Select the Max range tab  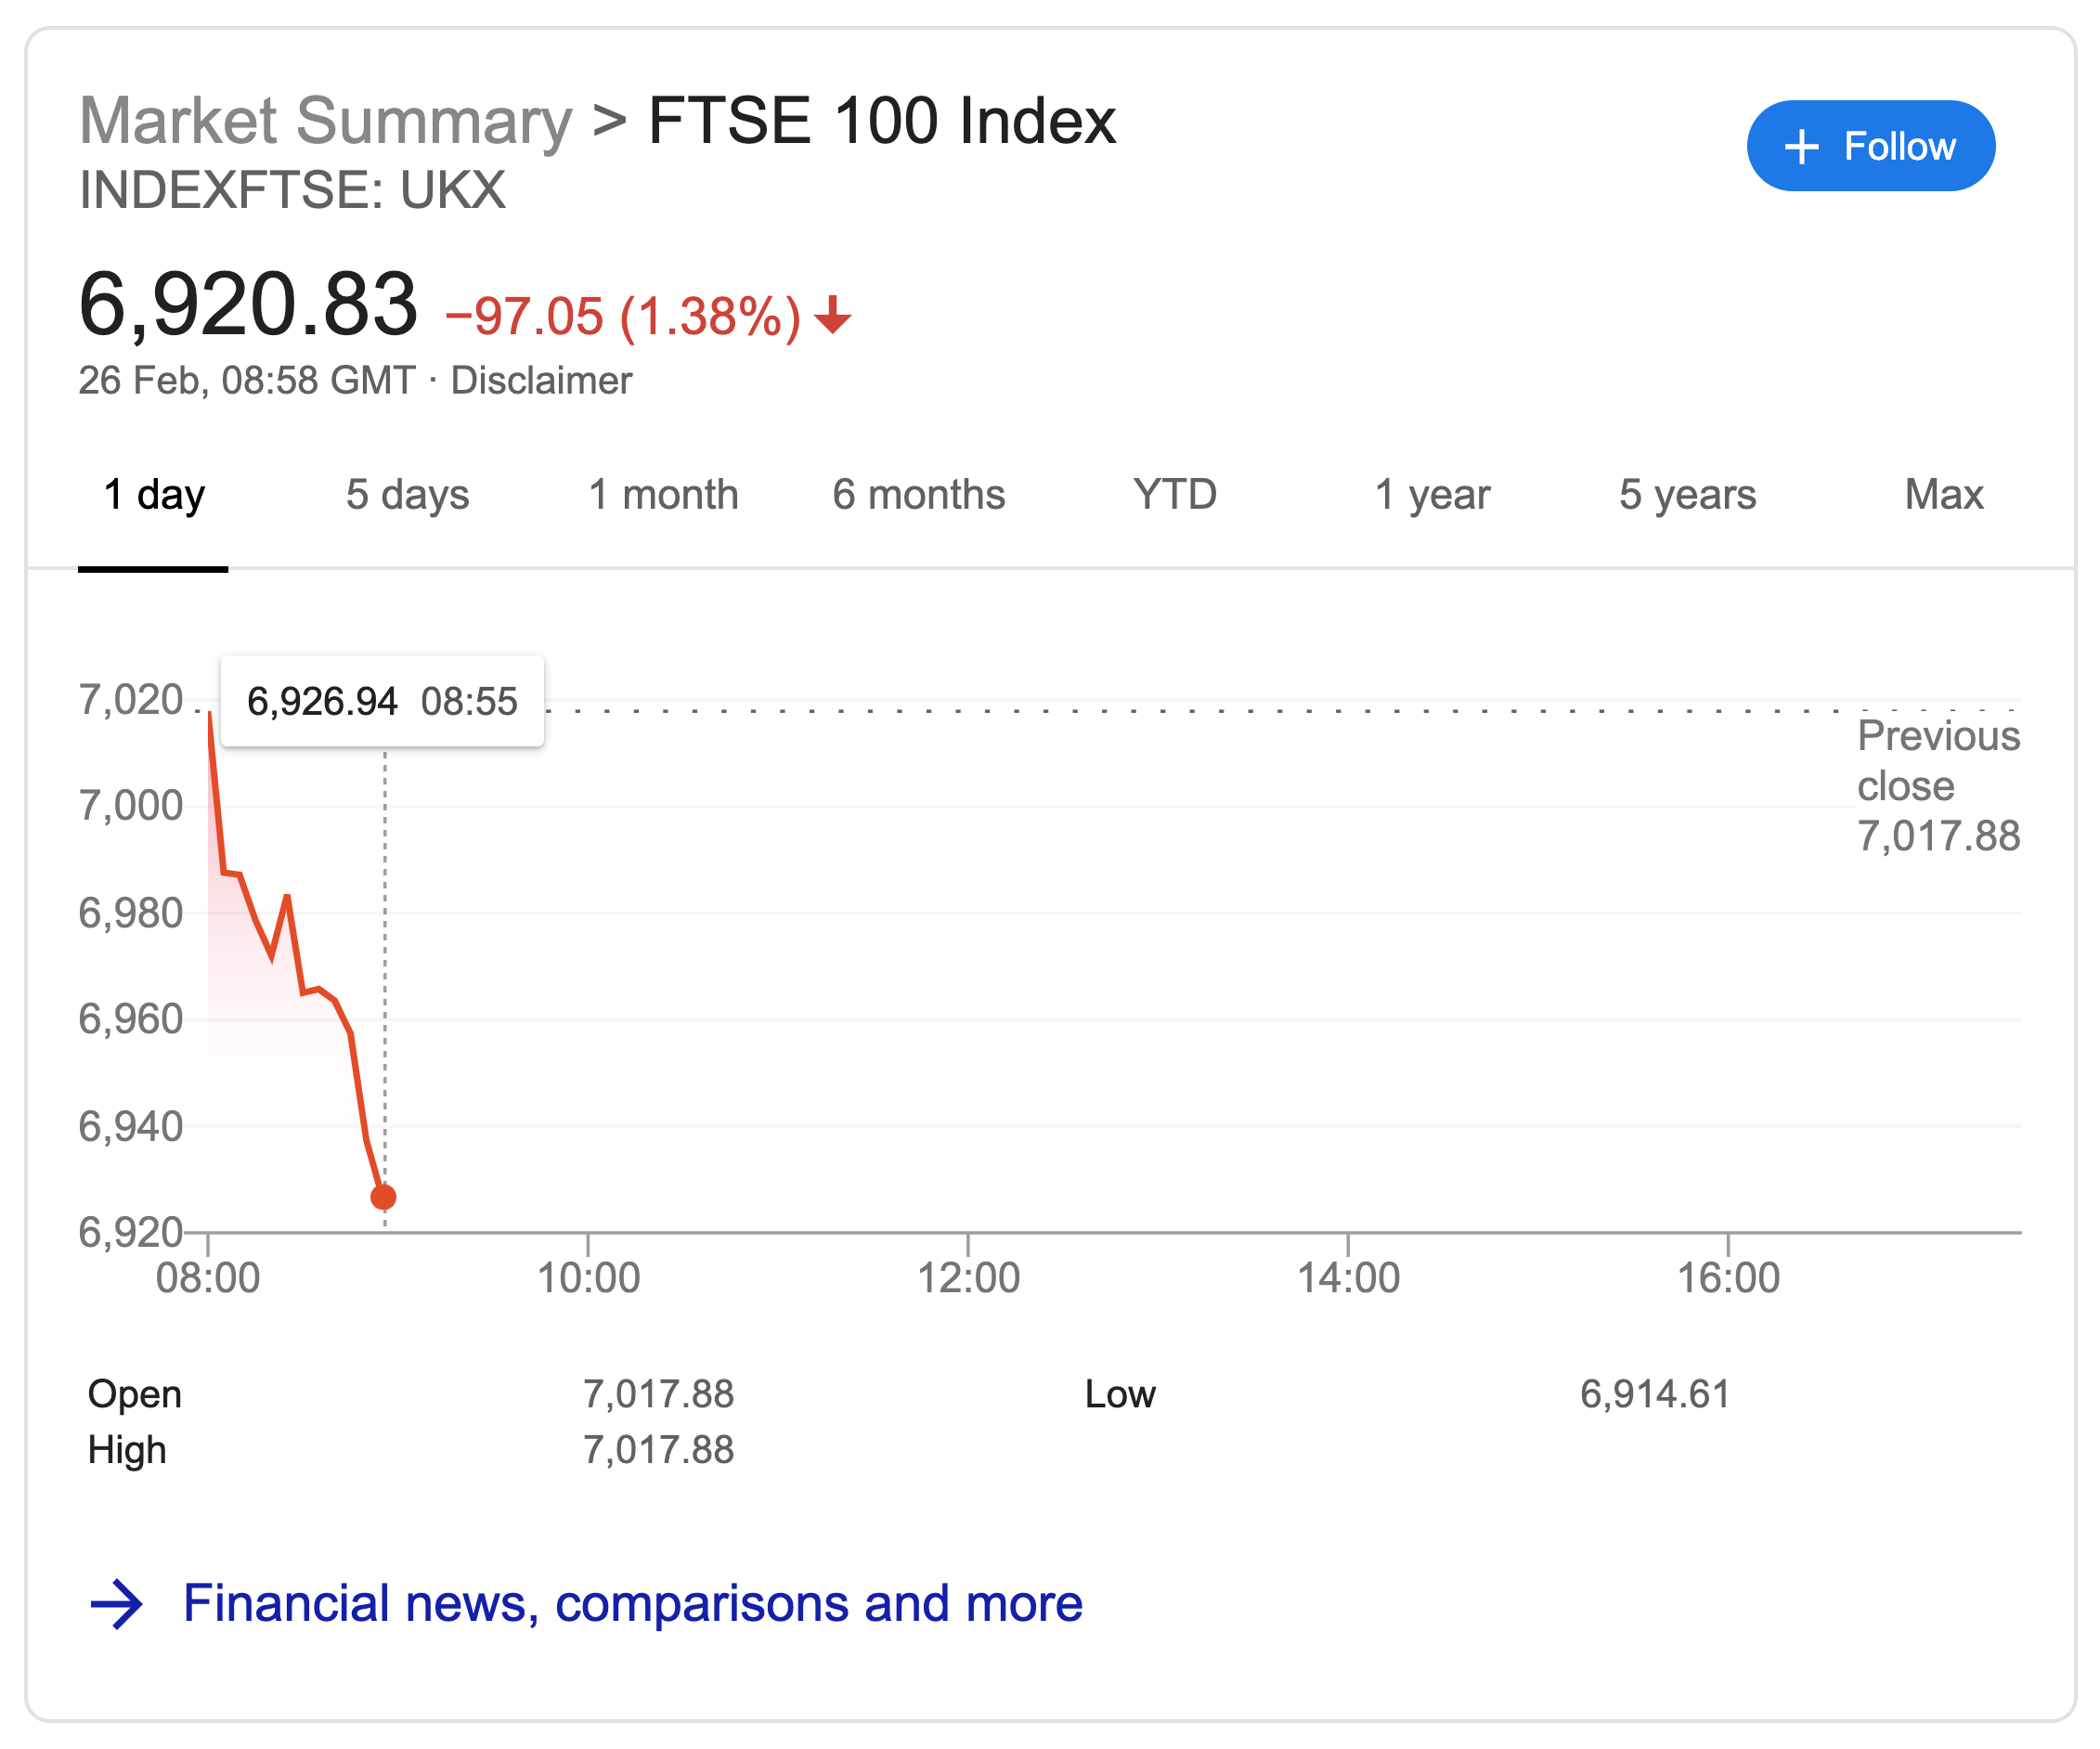pos(1943,495)
